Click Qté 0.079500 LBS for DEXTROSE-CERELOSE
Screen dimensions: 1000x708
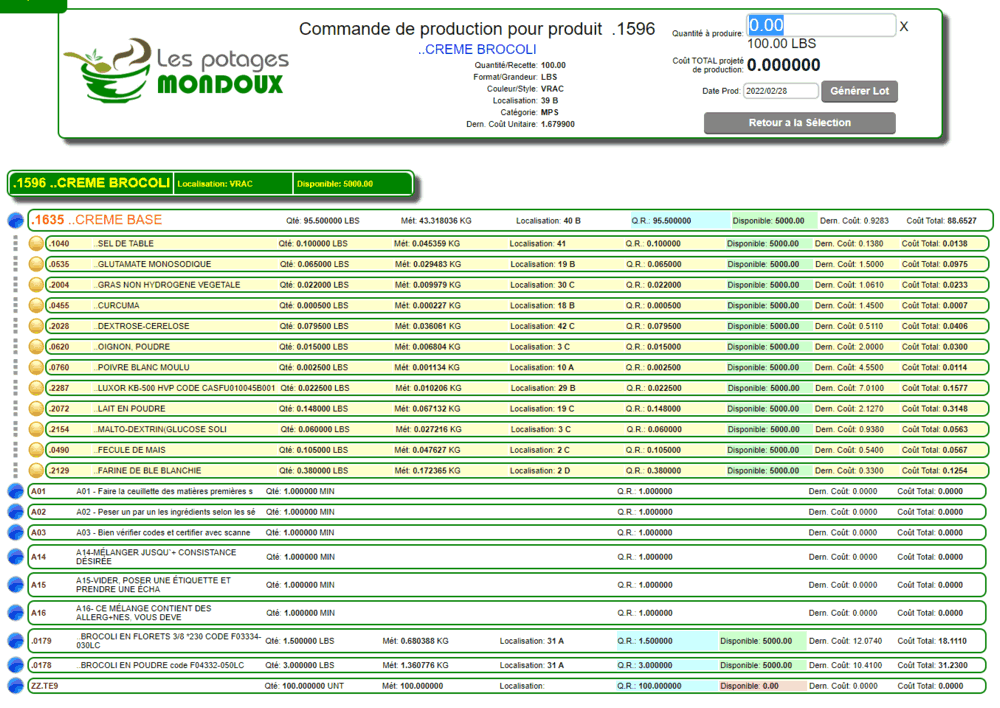click(x=314, y=326)
